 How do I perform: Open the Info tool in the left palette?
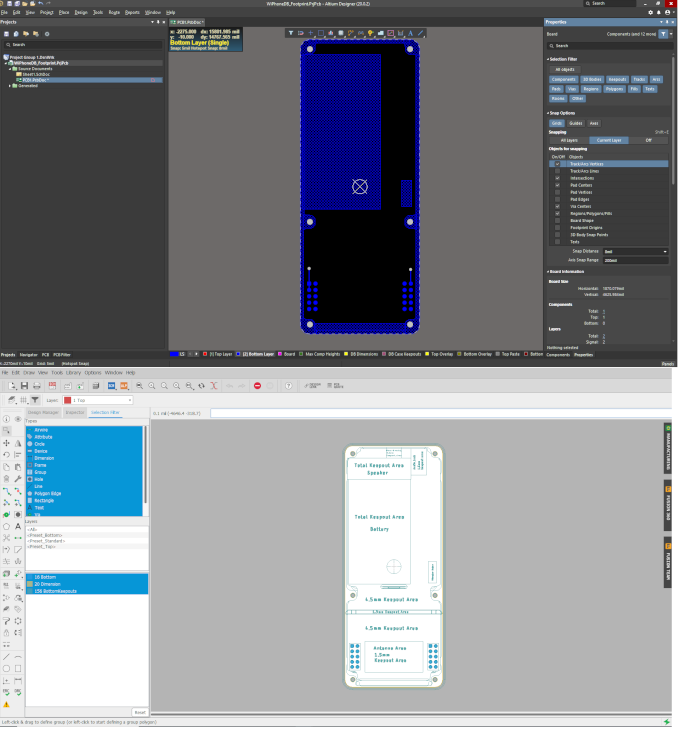click(x=7, y=418)
